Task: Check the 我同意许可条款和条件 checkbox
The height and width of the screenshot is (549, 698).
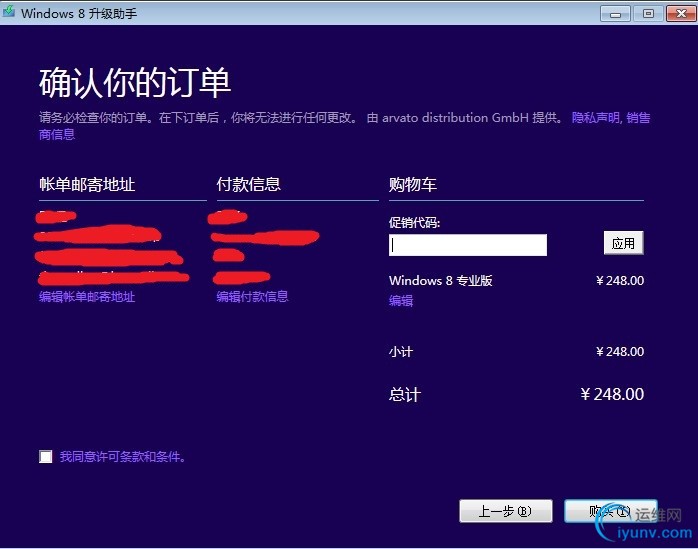Action: (45, 456)
